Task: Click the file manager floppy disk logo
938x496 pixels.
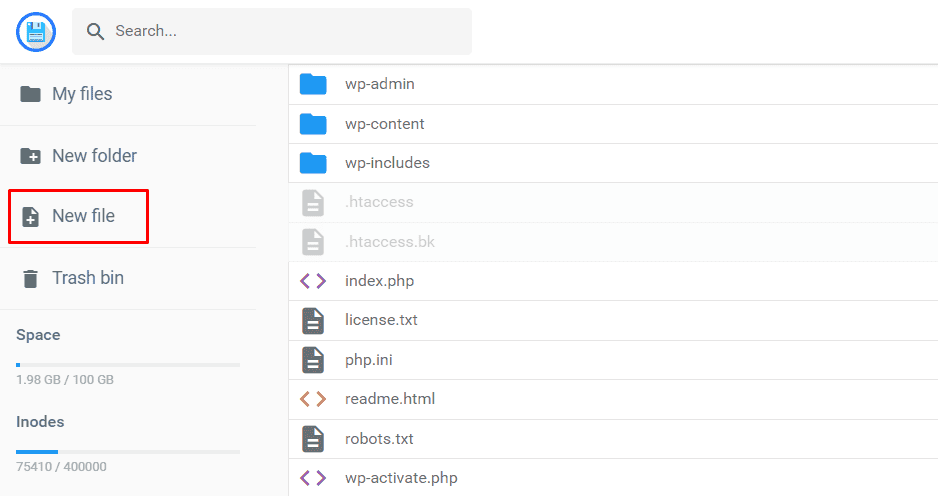Action: (x=36, y=32)
